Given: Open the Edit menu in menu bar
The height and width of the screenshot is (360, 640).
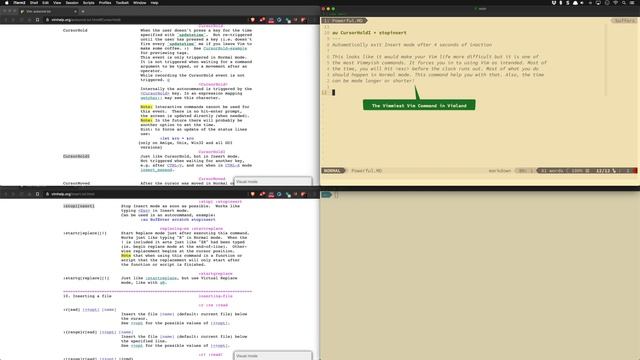Looking at the screenshot, I should (x=45, y=2).
